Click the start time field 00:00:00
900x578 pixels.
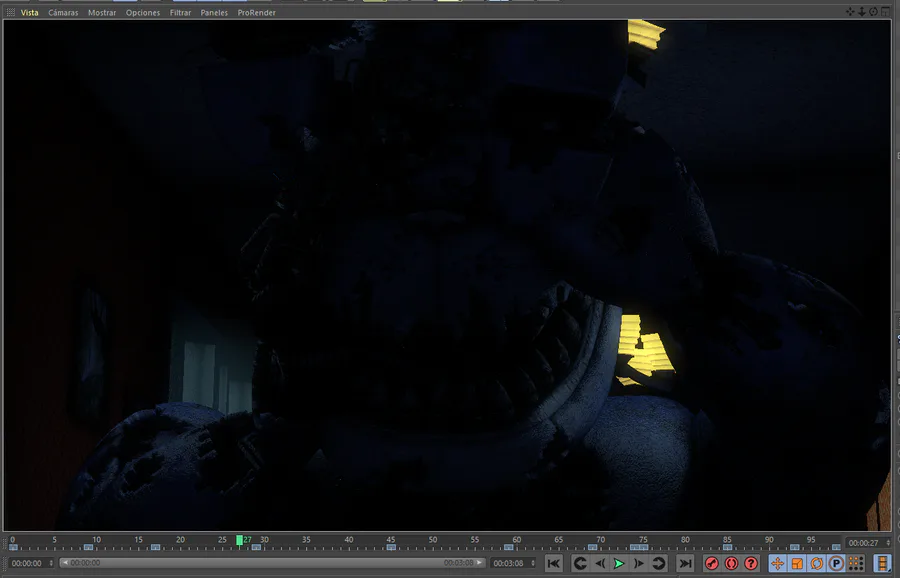click(x=29, y=563)
